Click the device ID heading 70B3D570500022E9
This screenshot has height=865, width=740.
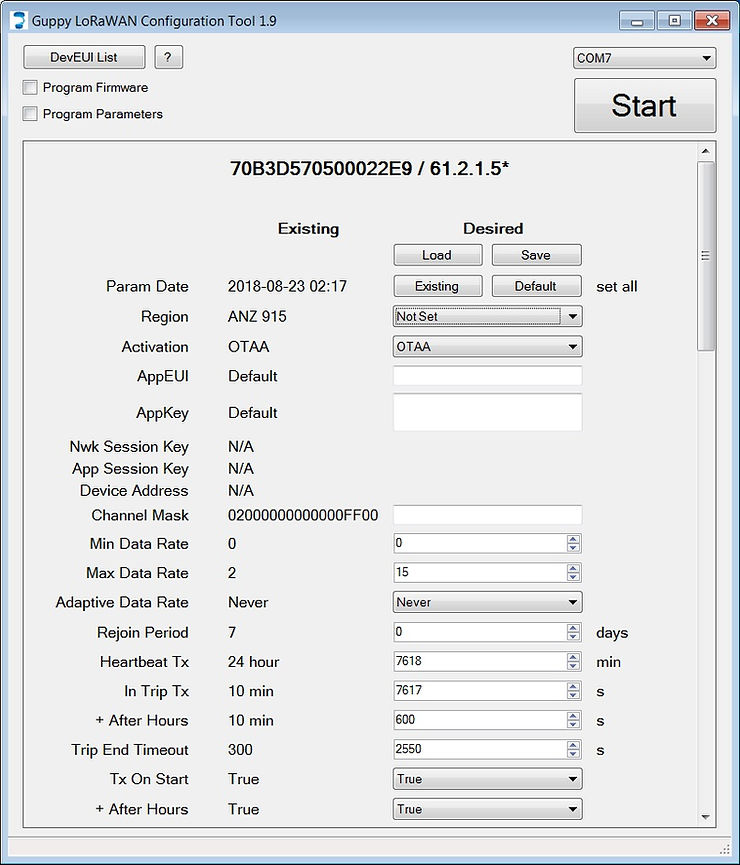321,168
